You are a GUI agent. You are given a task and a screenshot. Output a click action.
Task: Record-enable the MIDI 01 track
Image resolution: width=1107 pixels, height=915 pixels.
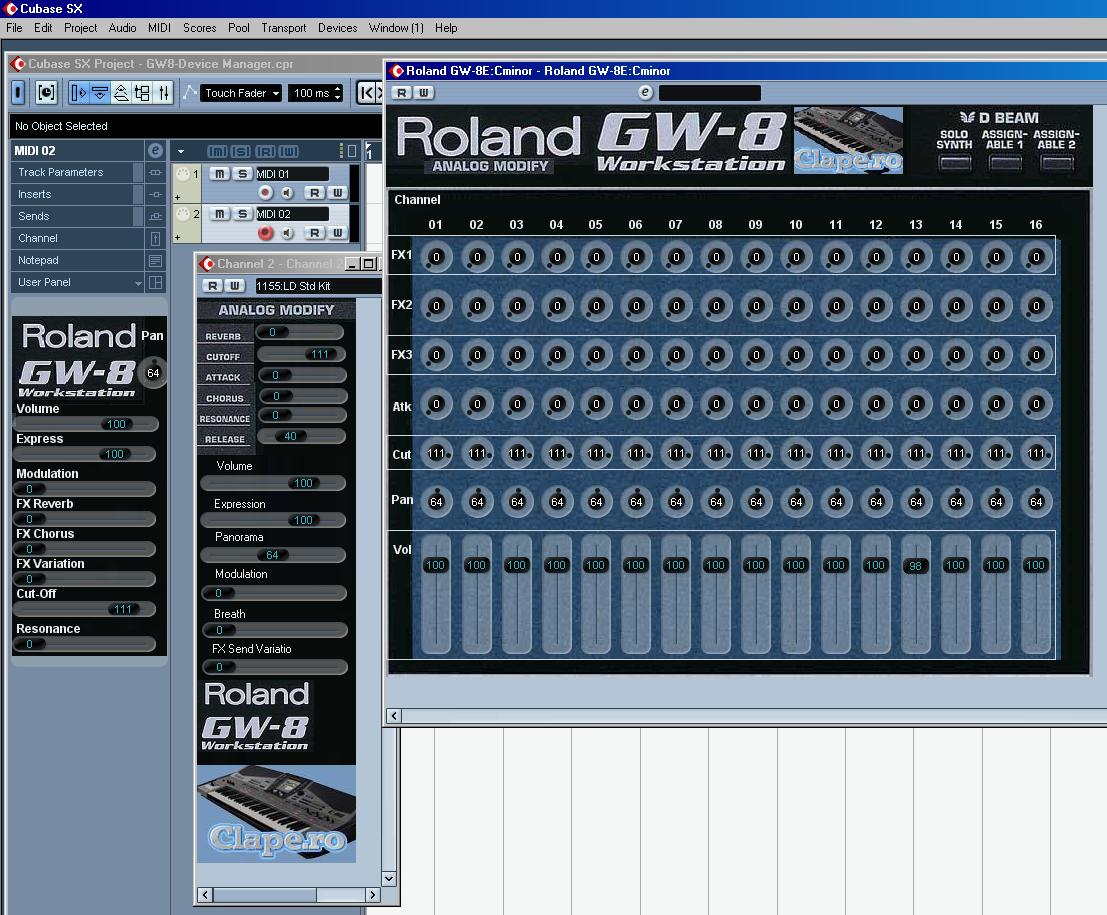(x=265, y=193)
